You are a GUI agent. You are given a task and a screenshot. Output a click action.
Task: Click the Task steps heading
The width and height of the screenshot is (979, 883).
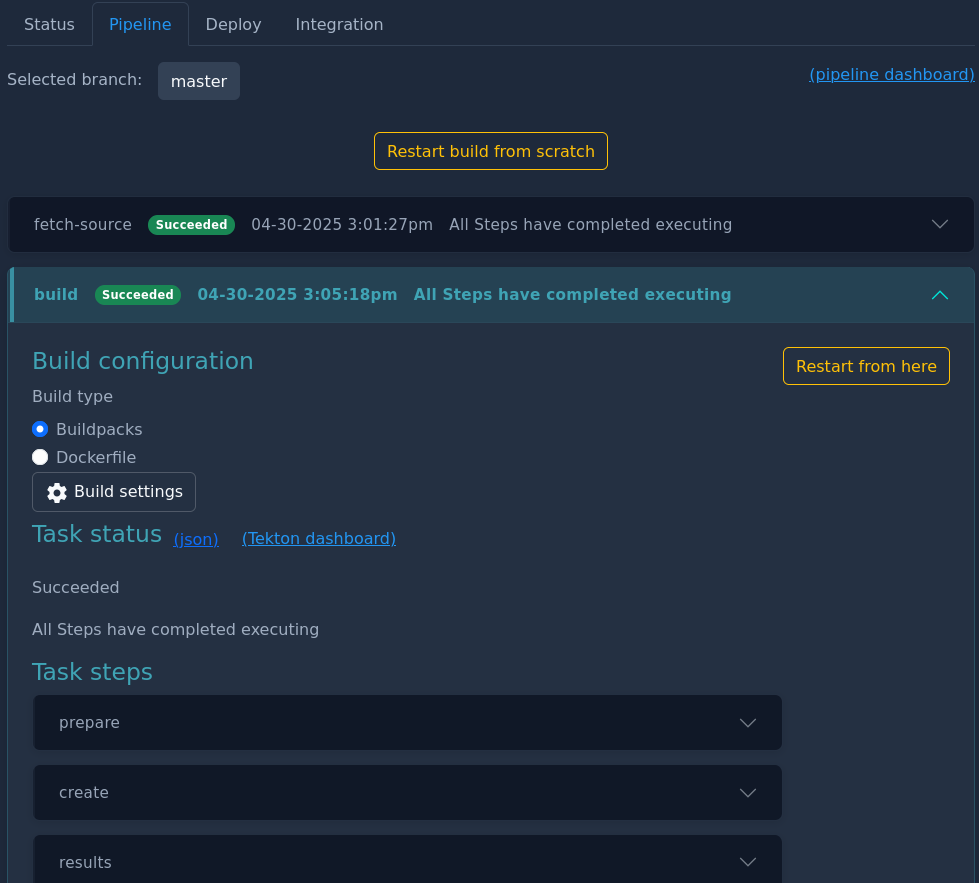[92, 672]
